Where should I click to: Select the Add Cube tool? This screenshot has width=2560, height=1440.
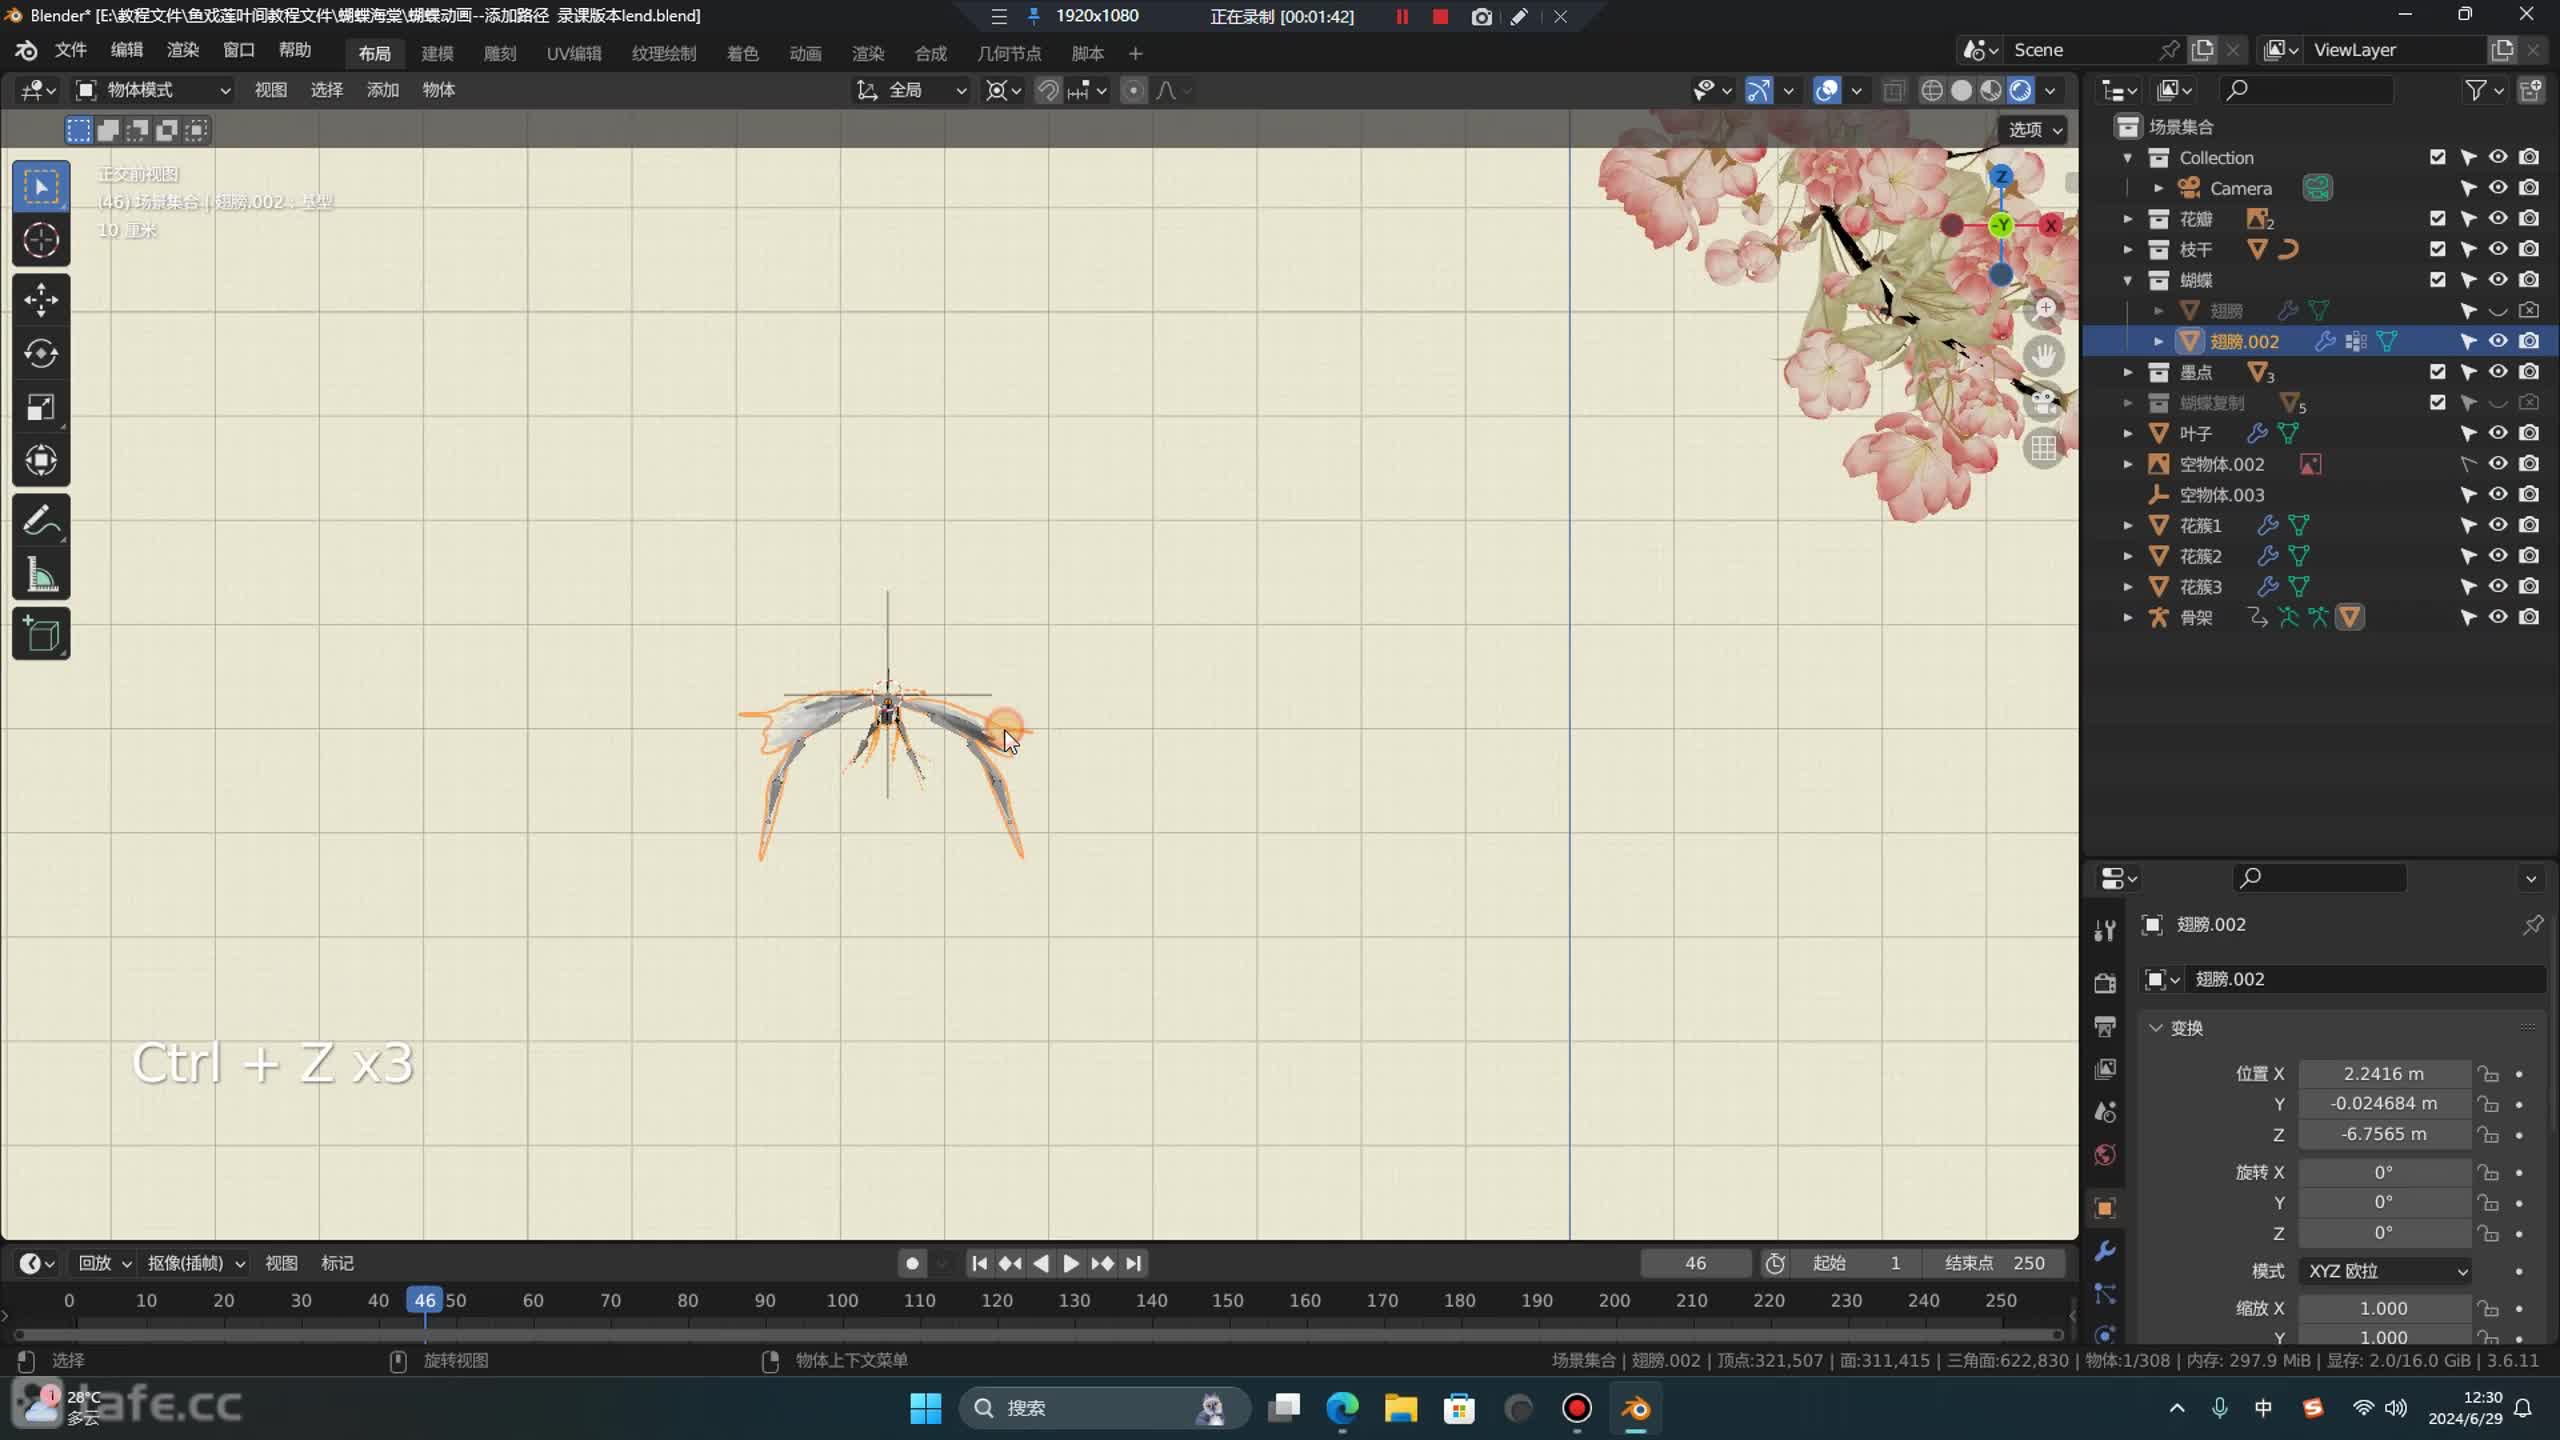tap(41, 634)
